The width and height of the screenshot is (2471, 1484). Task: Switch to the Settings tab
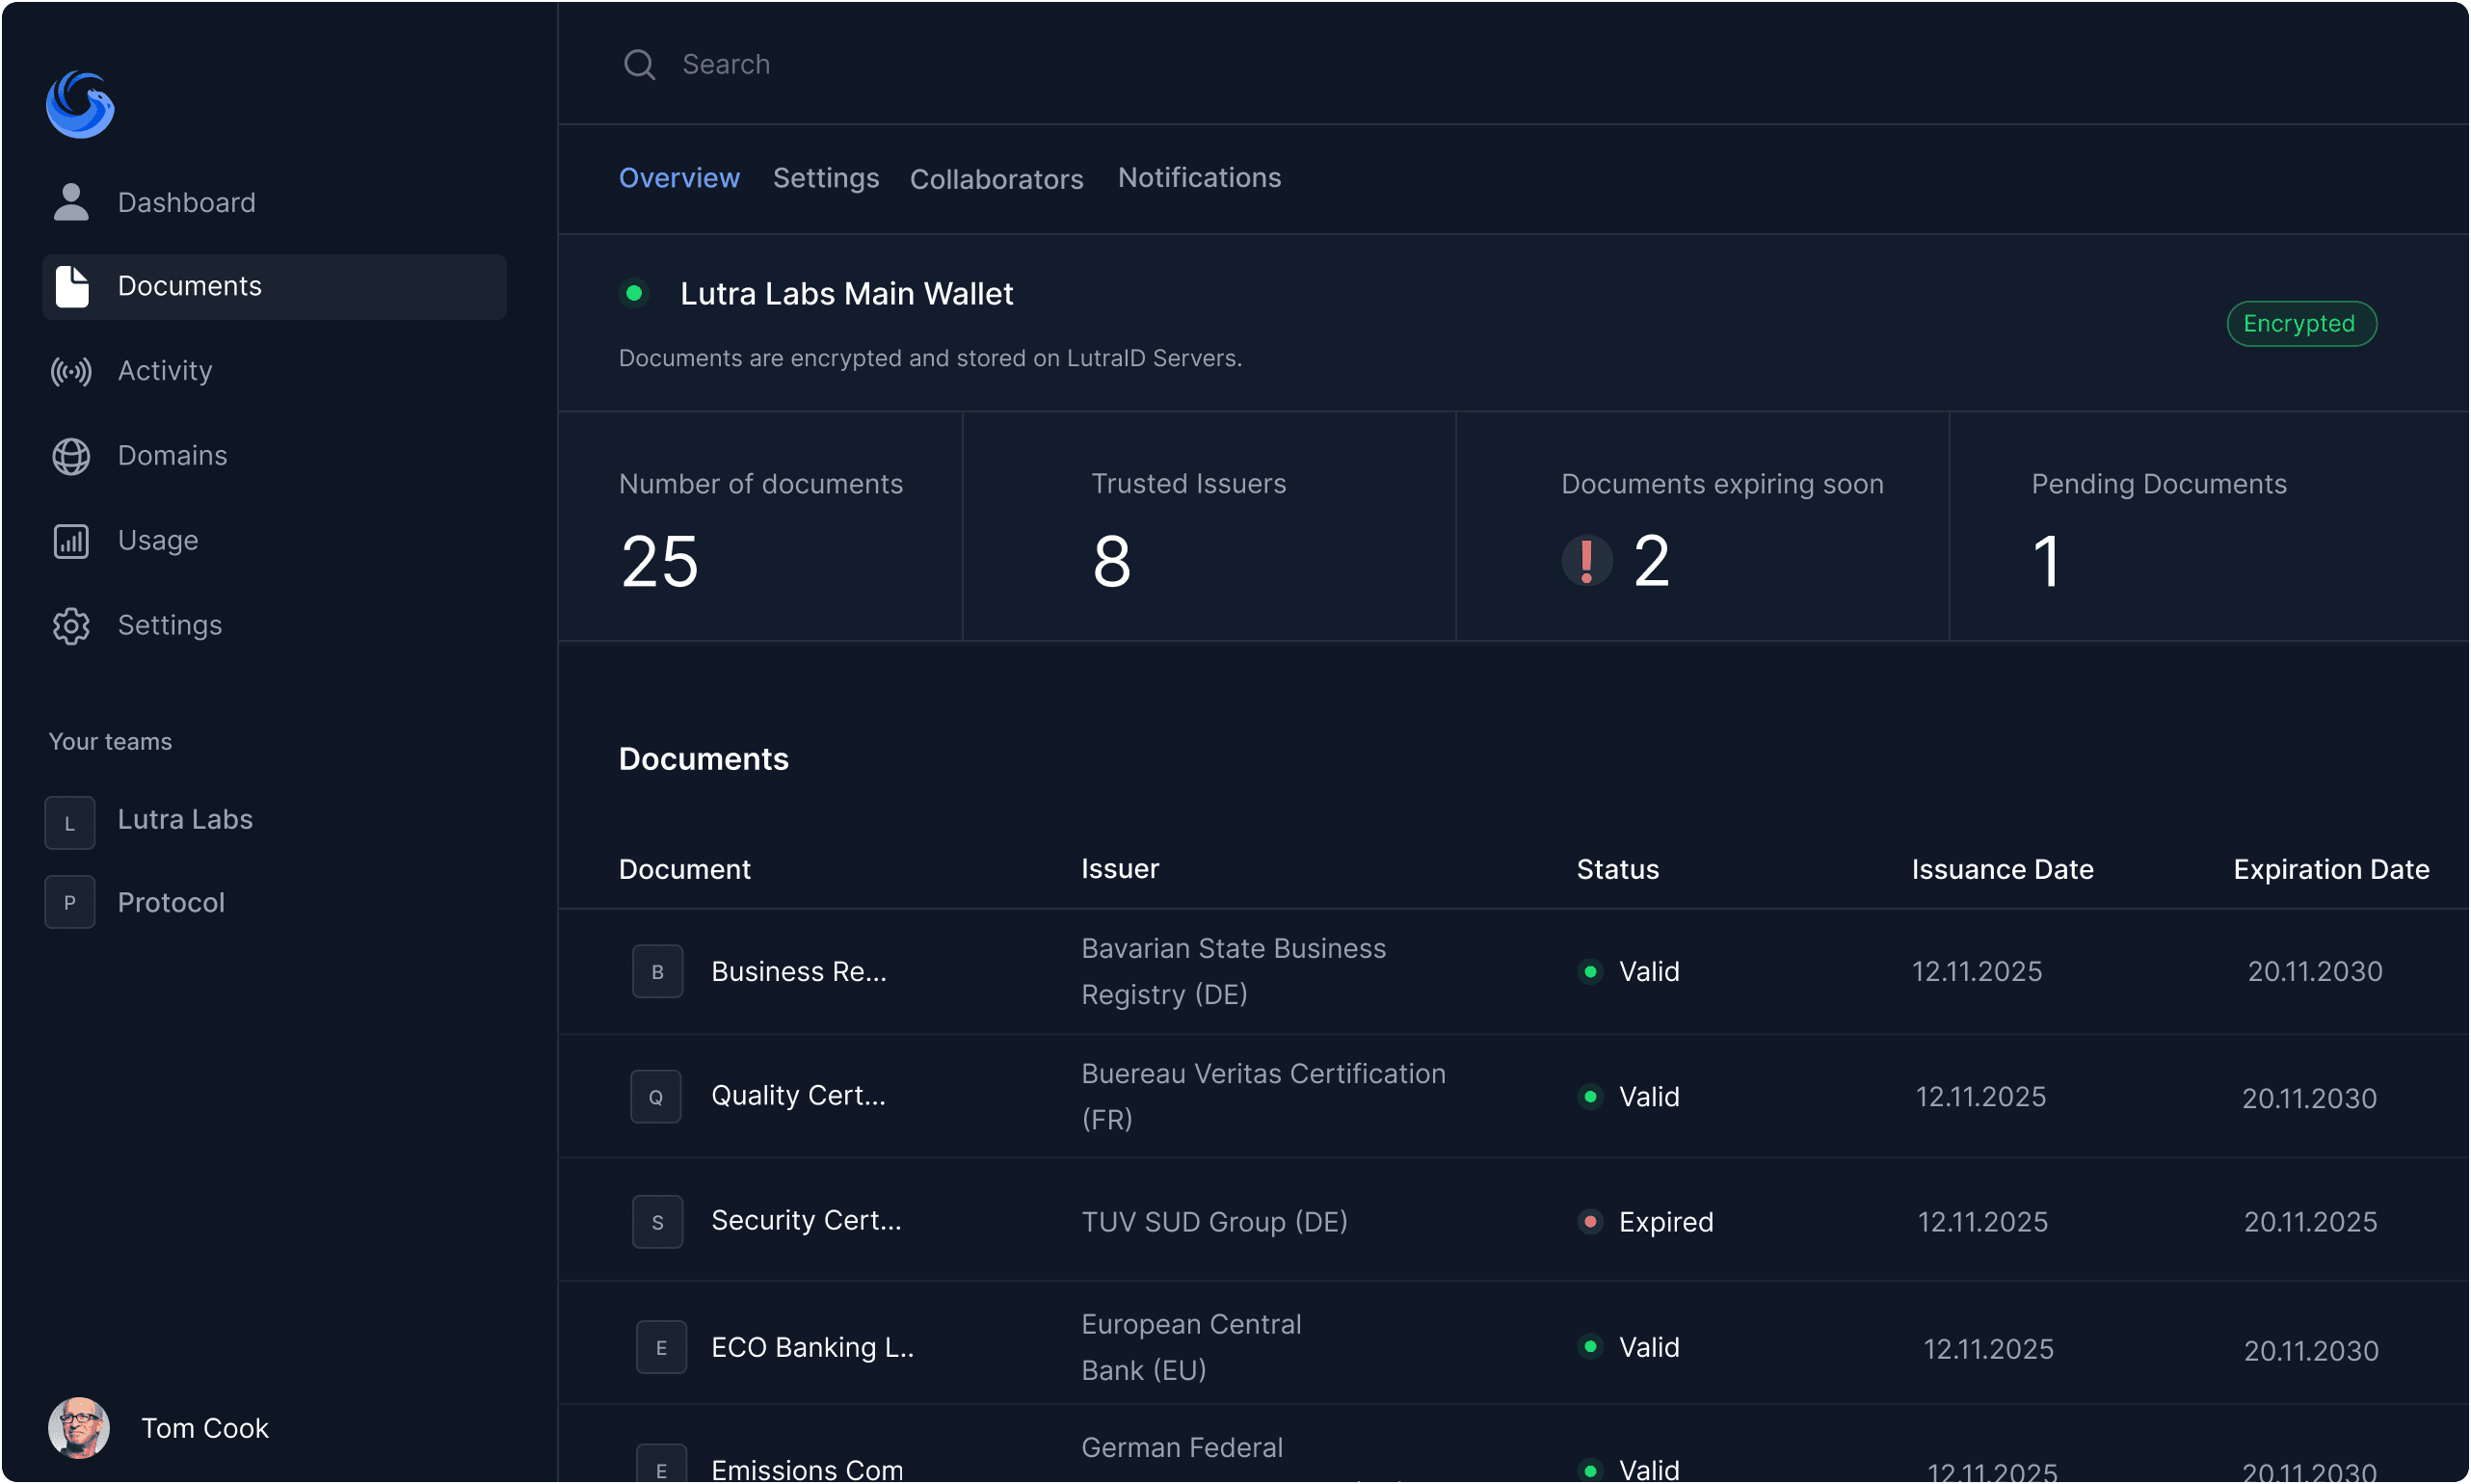pyautogui.click(x=826, y=178)
